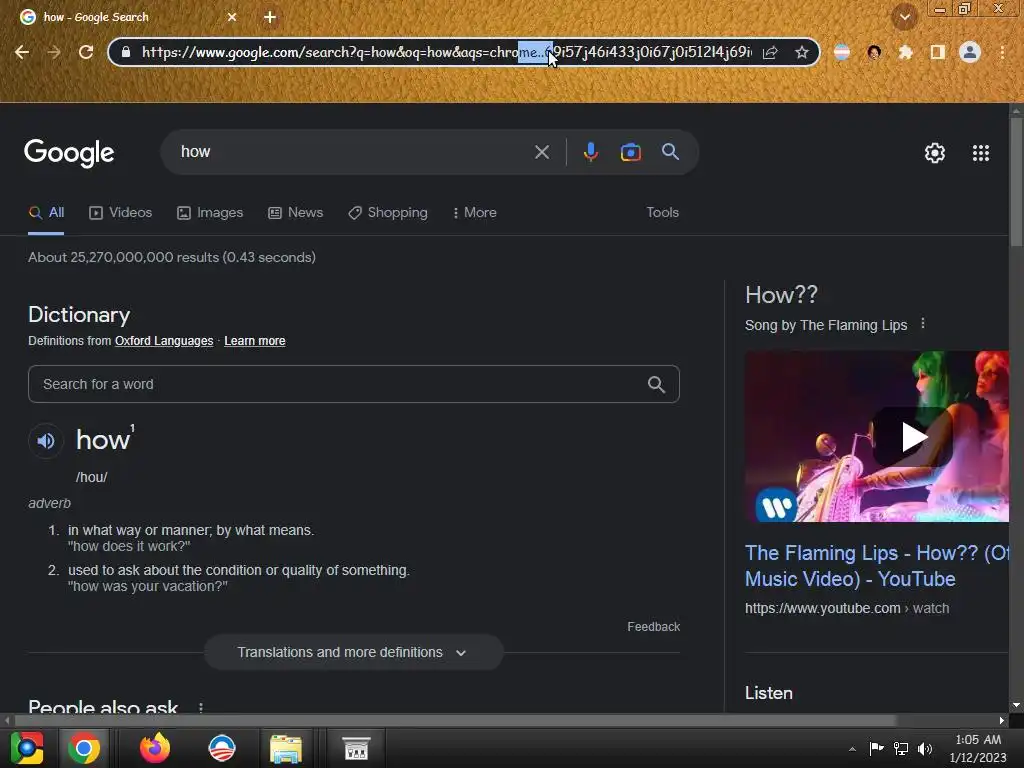1024x768 pixels.
Task: Open the Tools search options
Action: (662, 213)
